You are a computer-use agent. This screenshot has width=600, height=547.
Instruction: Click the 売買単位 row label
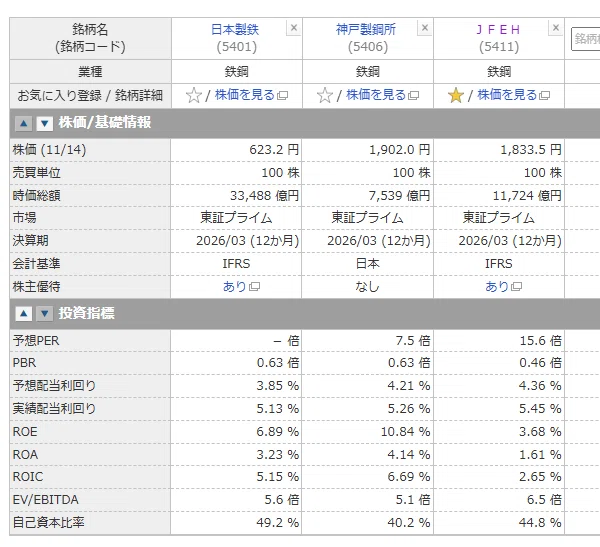[x=37, y=173]
